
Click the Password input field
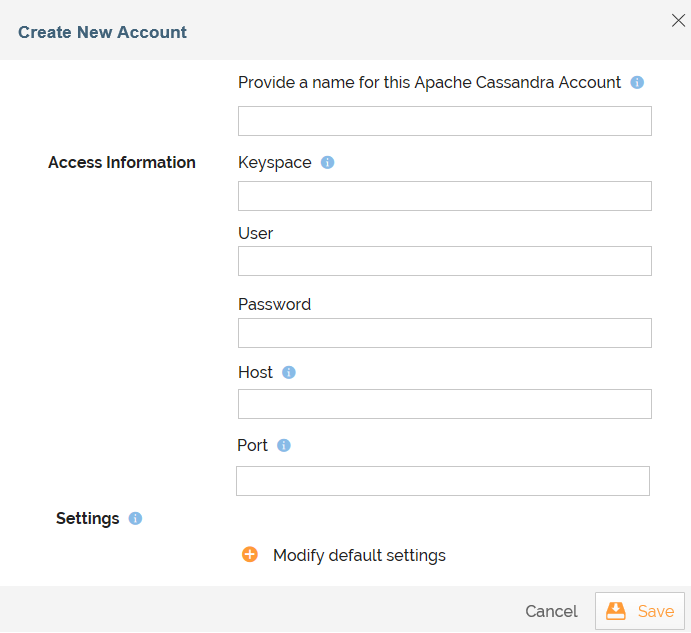coord(445,333)
